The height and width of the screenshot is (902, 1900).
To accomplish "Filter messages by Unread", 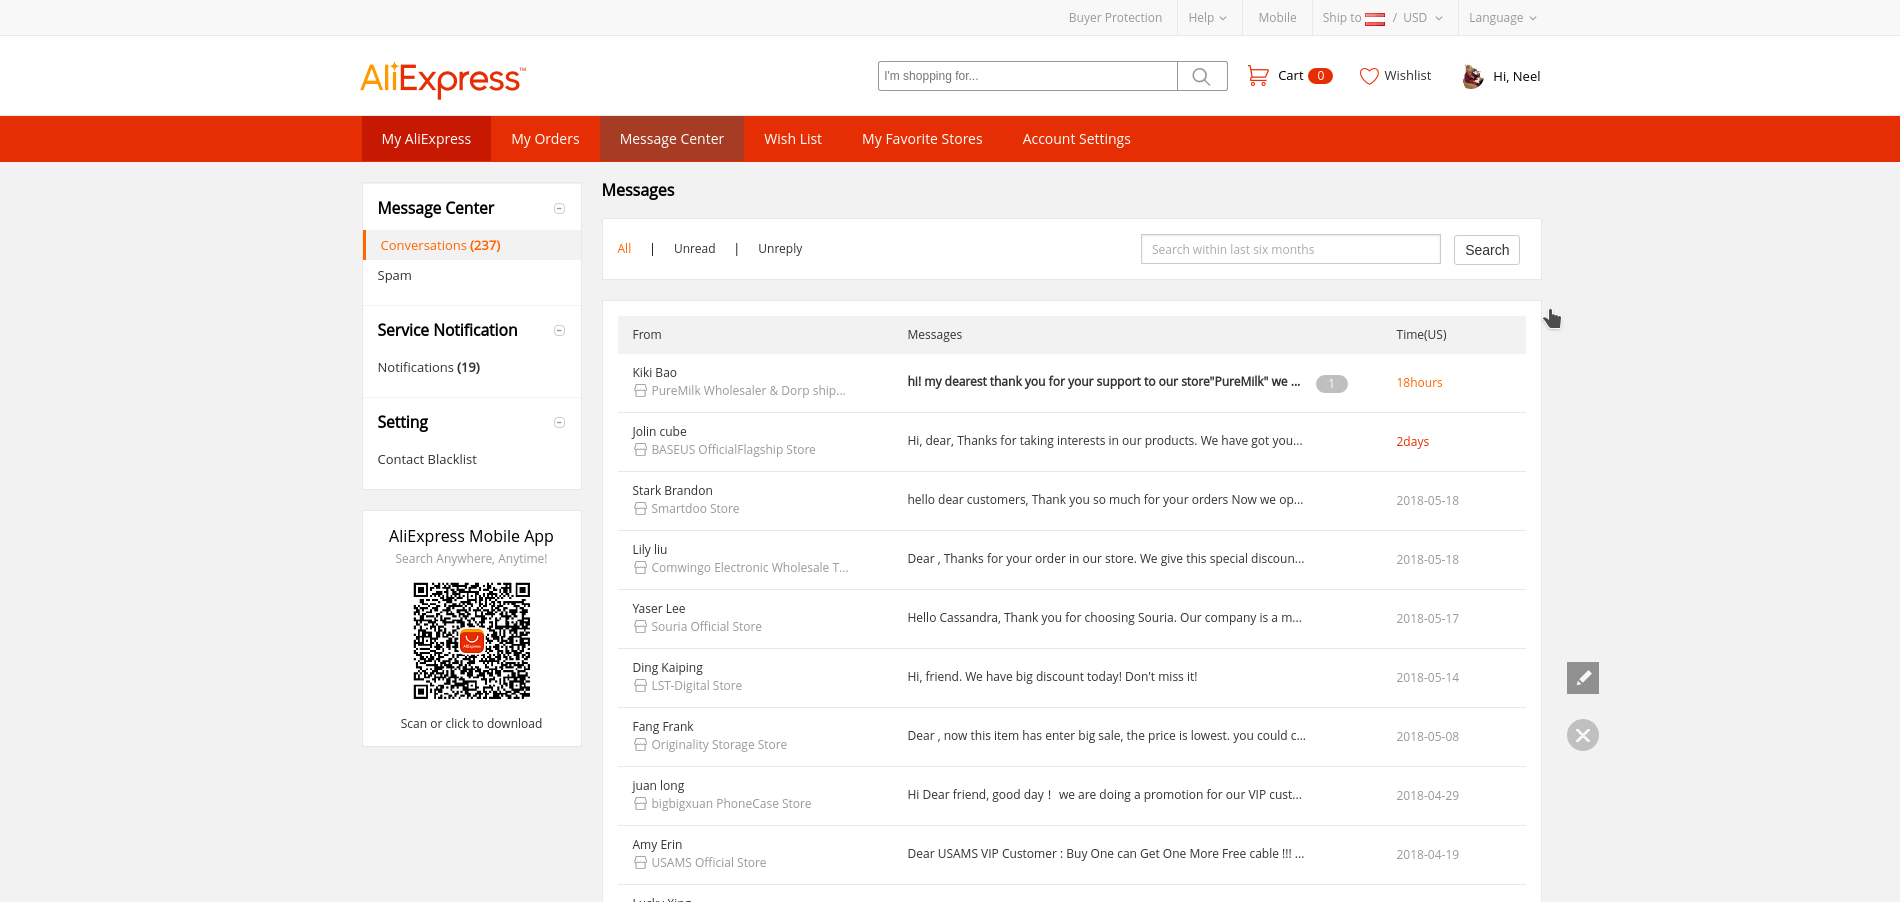I will coord(695,249).
